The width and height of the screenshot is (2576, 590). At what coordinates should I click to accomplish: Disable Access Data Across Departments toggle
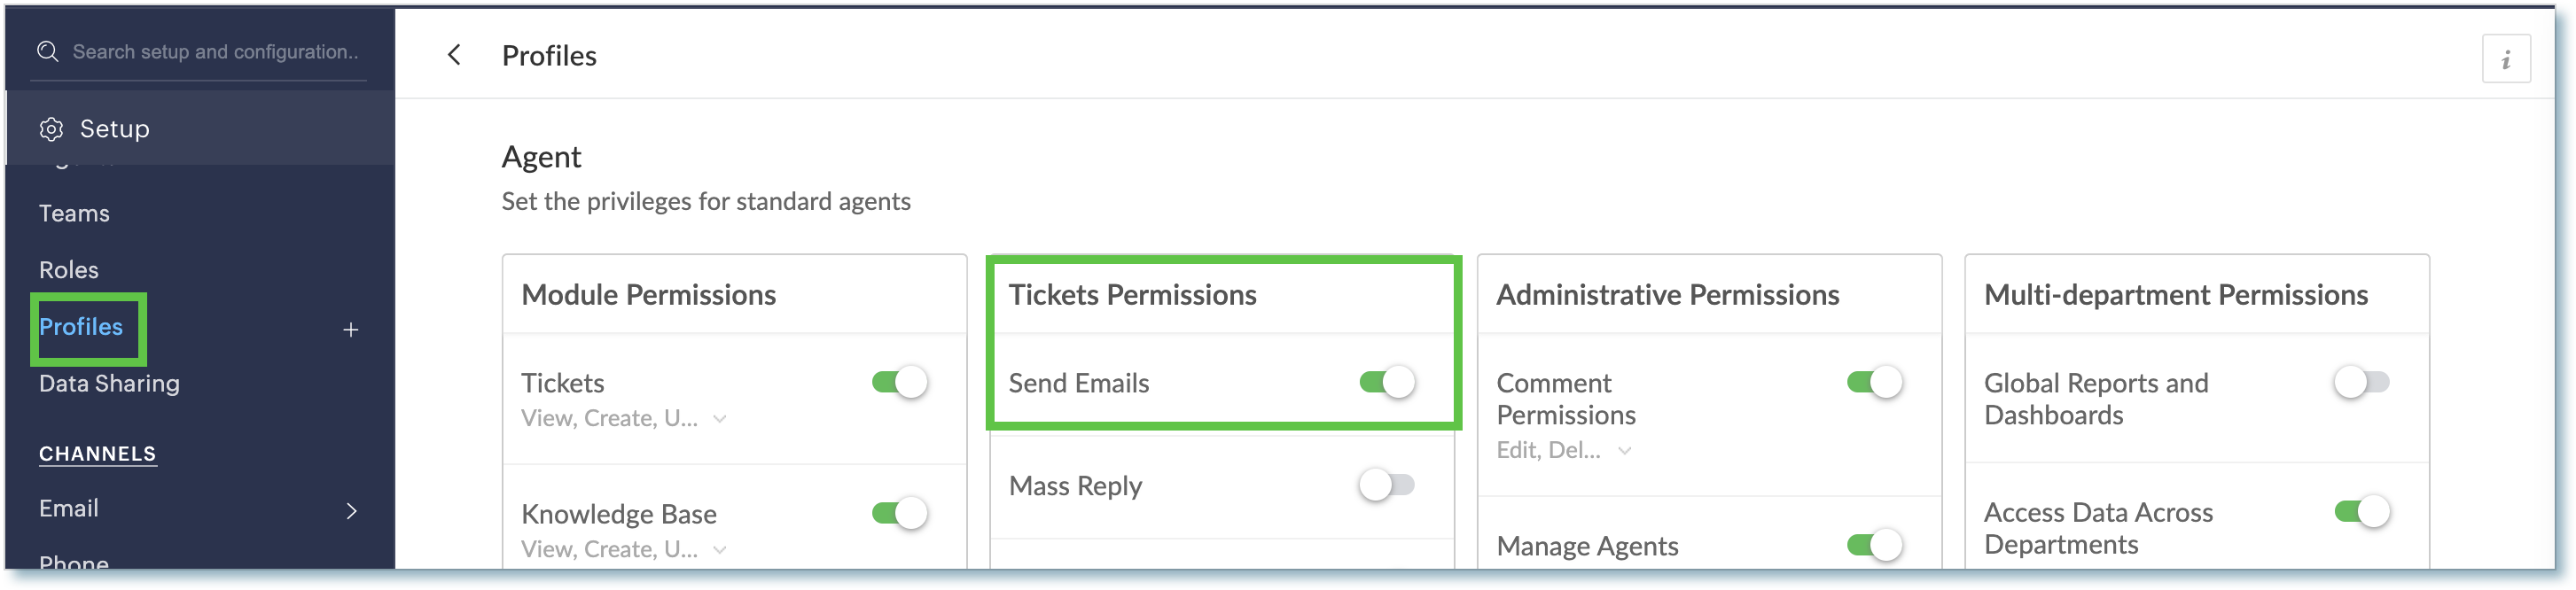pos(2361,512)
